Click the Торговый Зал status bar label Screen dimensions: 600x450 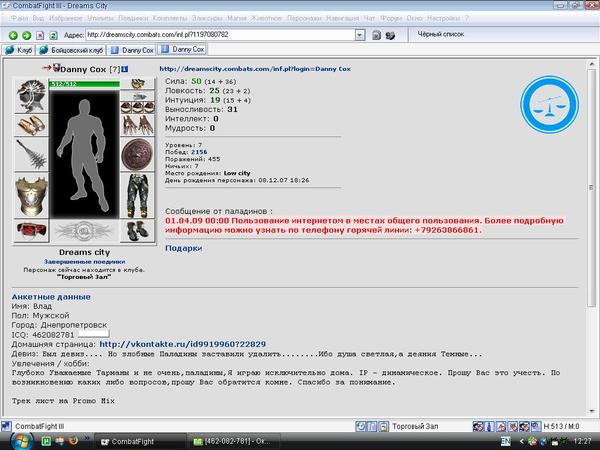415,426
